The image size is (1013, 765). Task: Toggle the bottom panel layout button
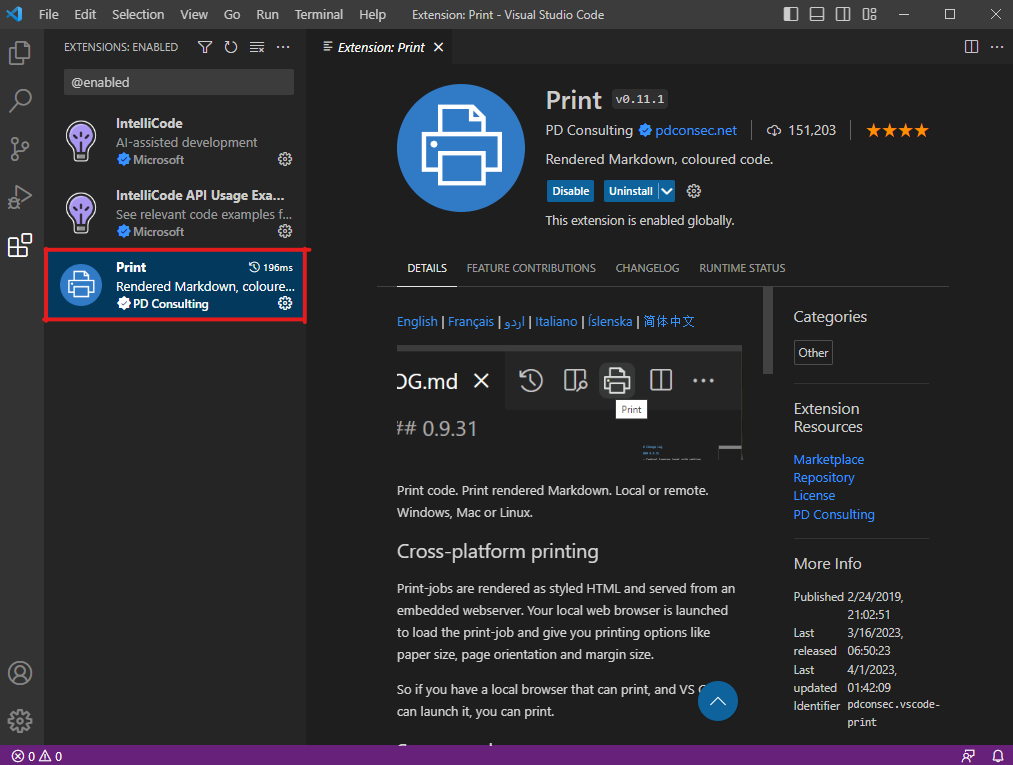pyautogui.click(x=817, y=14)
